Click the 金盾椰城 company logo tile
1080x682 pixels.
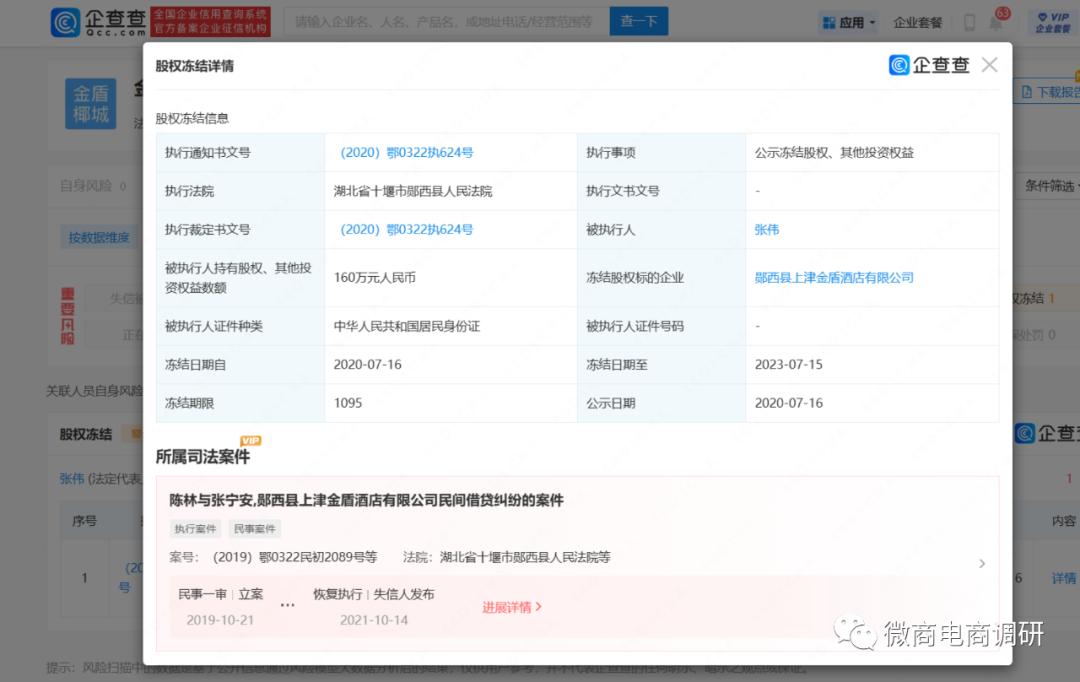(x=90, y=104)
